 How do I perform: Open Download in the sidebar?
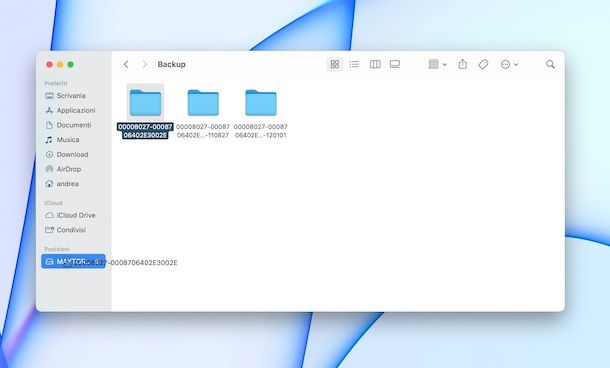pyautogui.click(x=71, y=154)
